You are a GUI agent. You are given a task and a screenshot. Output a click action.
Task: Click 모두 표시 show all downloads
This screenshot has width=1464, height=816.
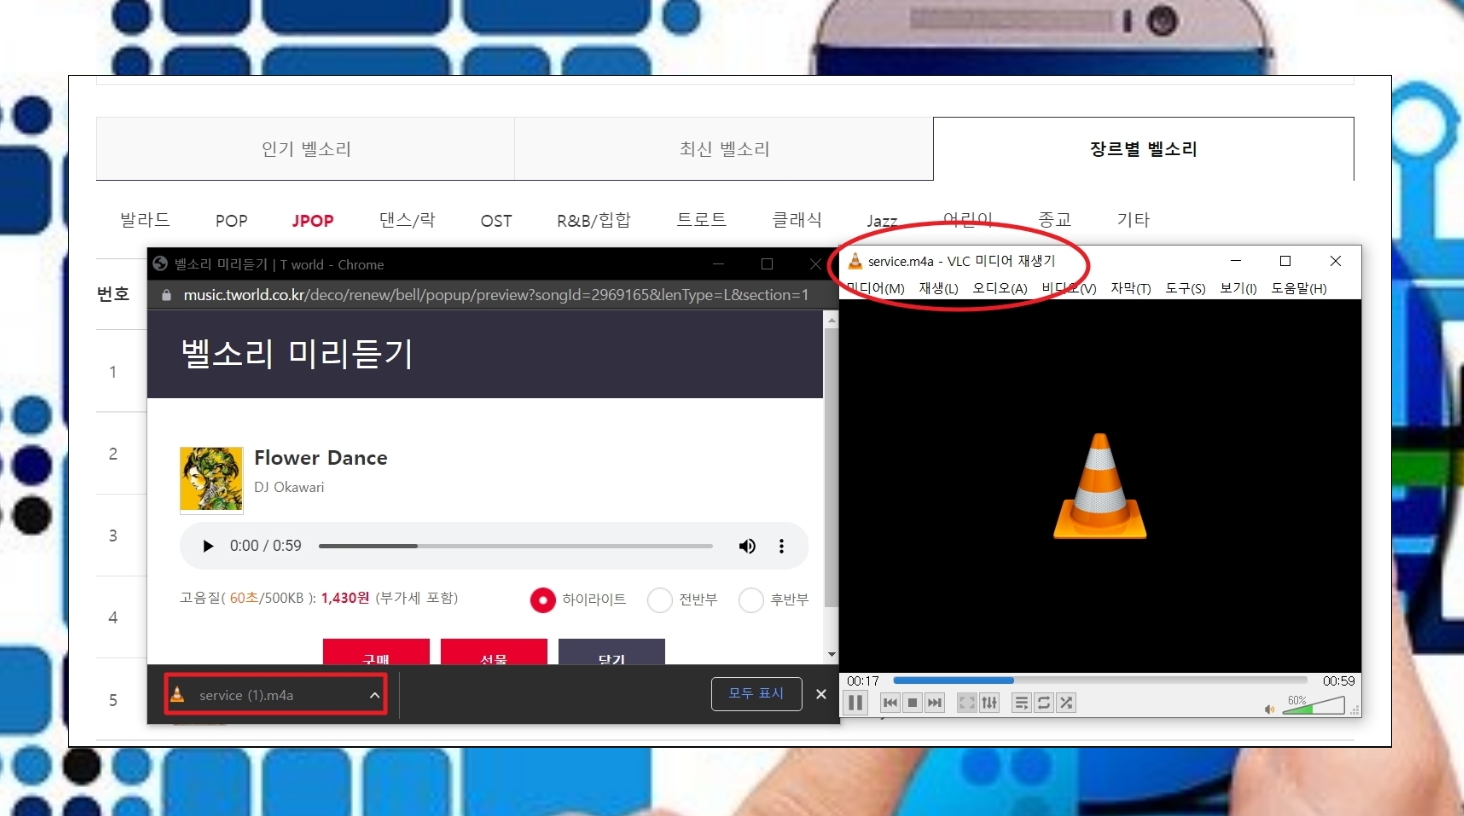pos(756,693)
